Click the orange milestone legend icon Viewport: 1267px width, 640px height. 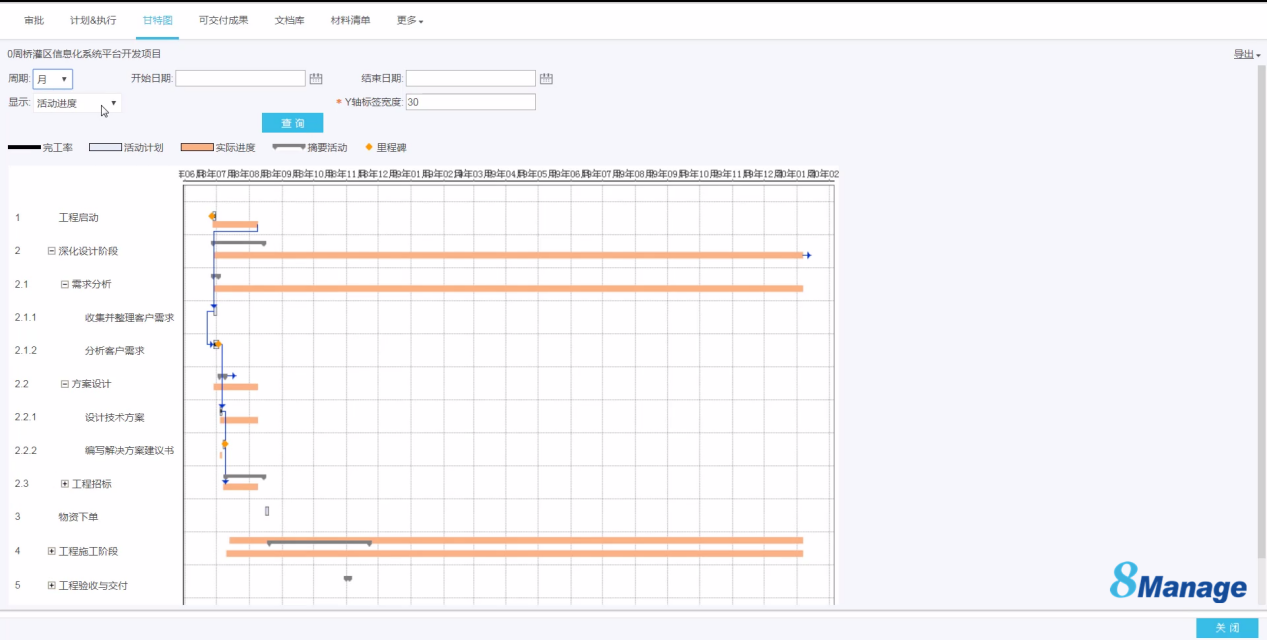coord(369,147)
